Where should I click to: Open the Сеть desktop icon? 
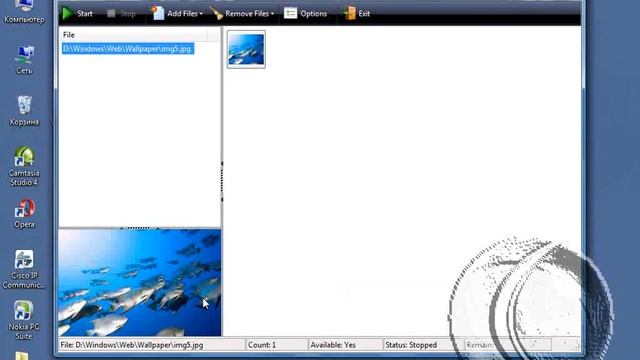(x=24, y=60)
